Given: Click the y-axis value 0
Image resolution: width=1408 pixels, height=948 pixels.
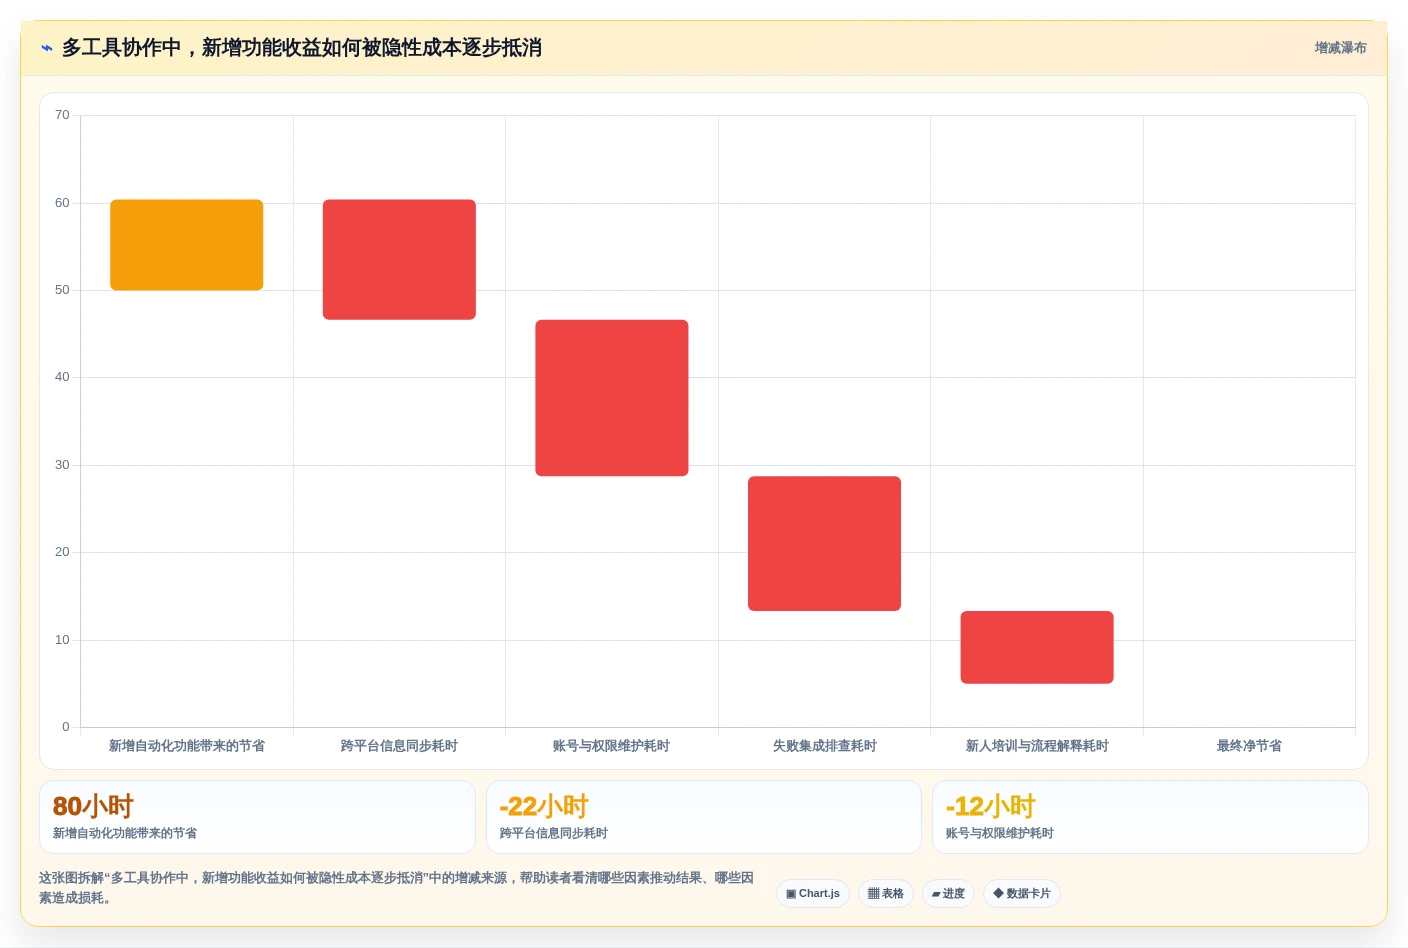Looking at the screenshot, I should point(66,727).
